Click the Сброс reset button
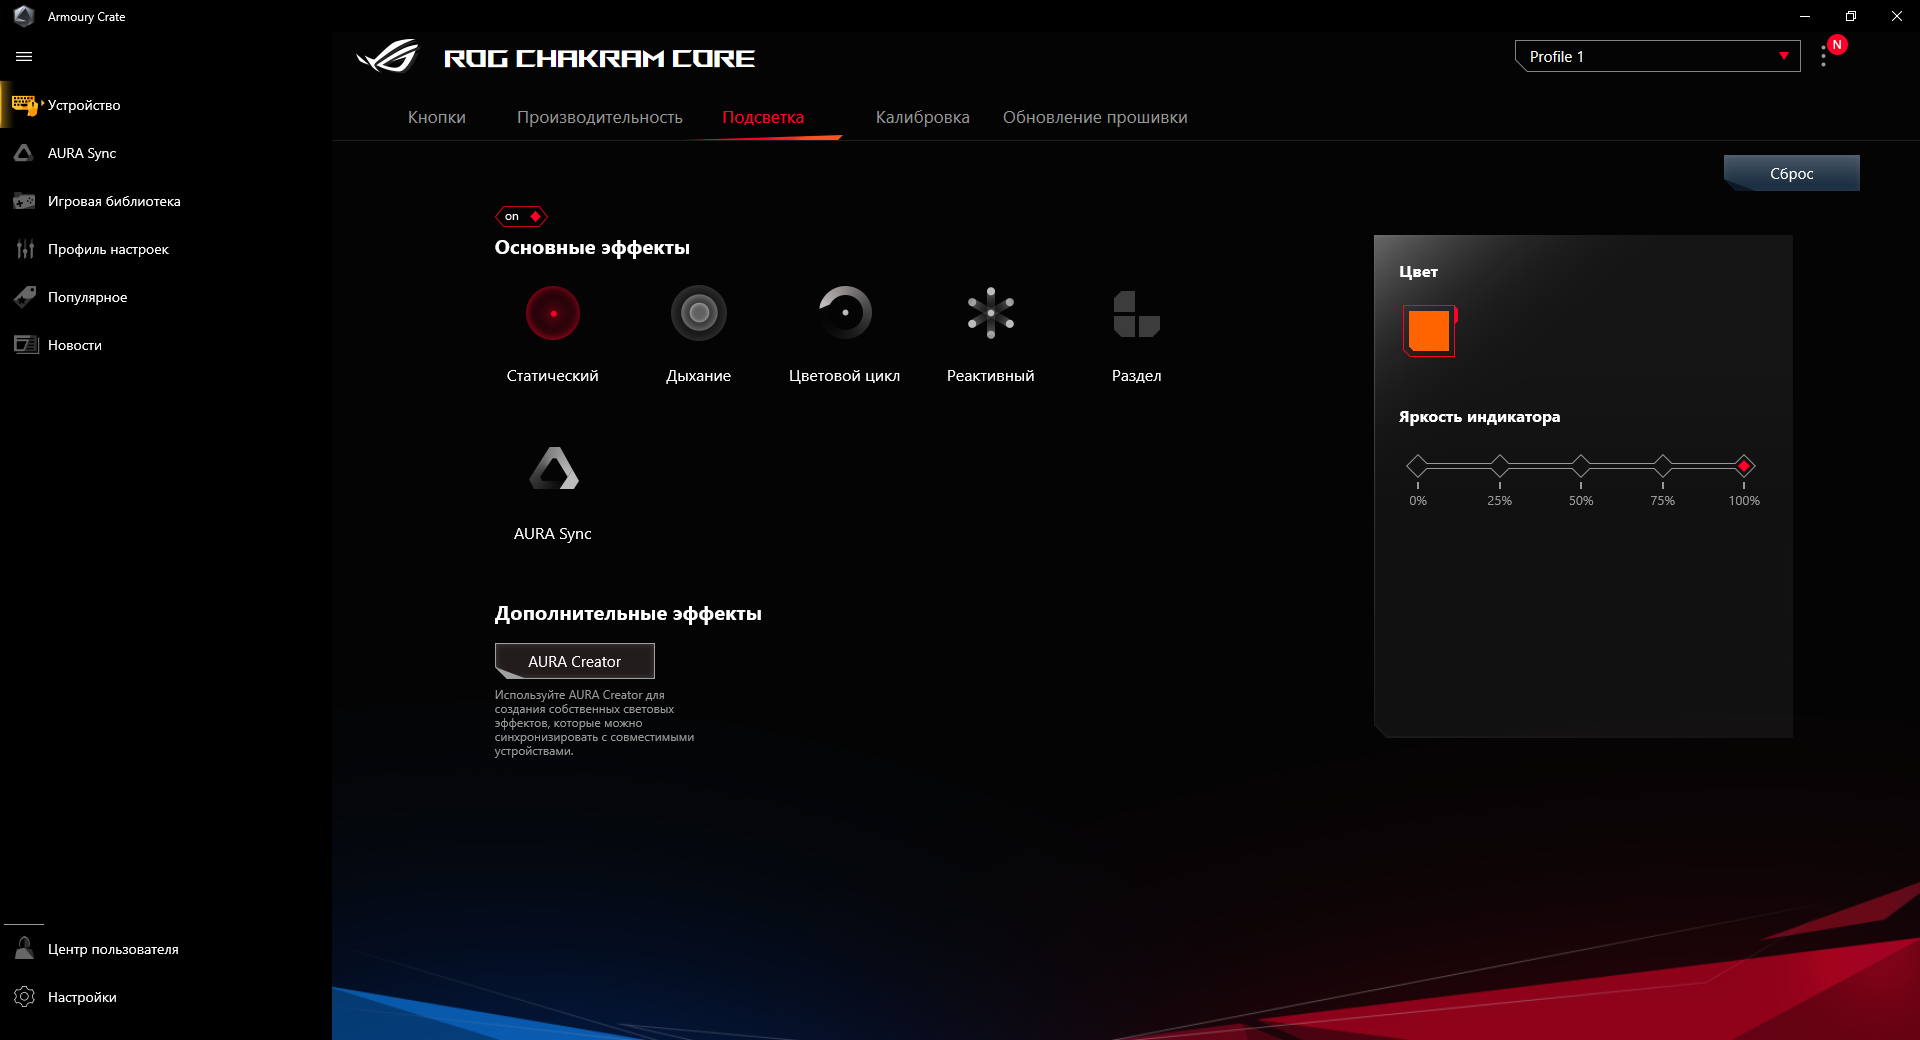 tap(1792, 173)
